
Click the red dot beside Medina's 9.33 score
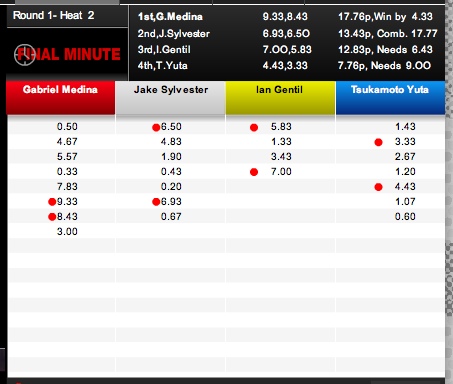pos(52,202)
